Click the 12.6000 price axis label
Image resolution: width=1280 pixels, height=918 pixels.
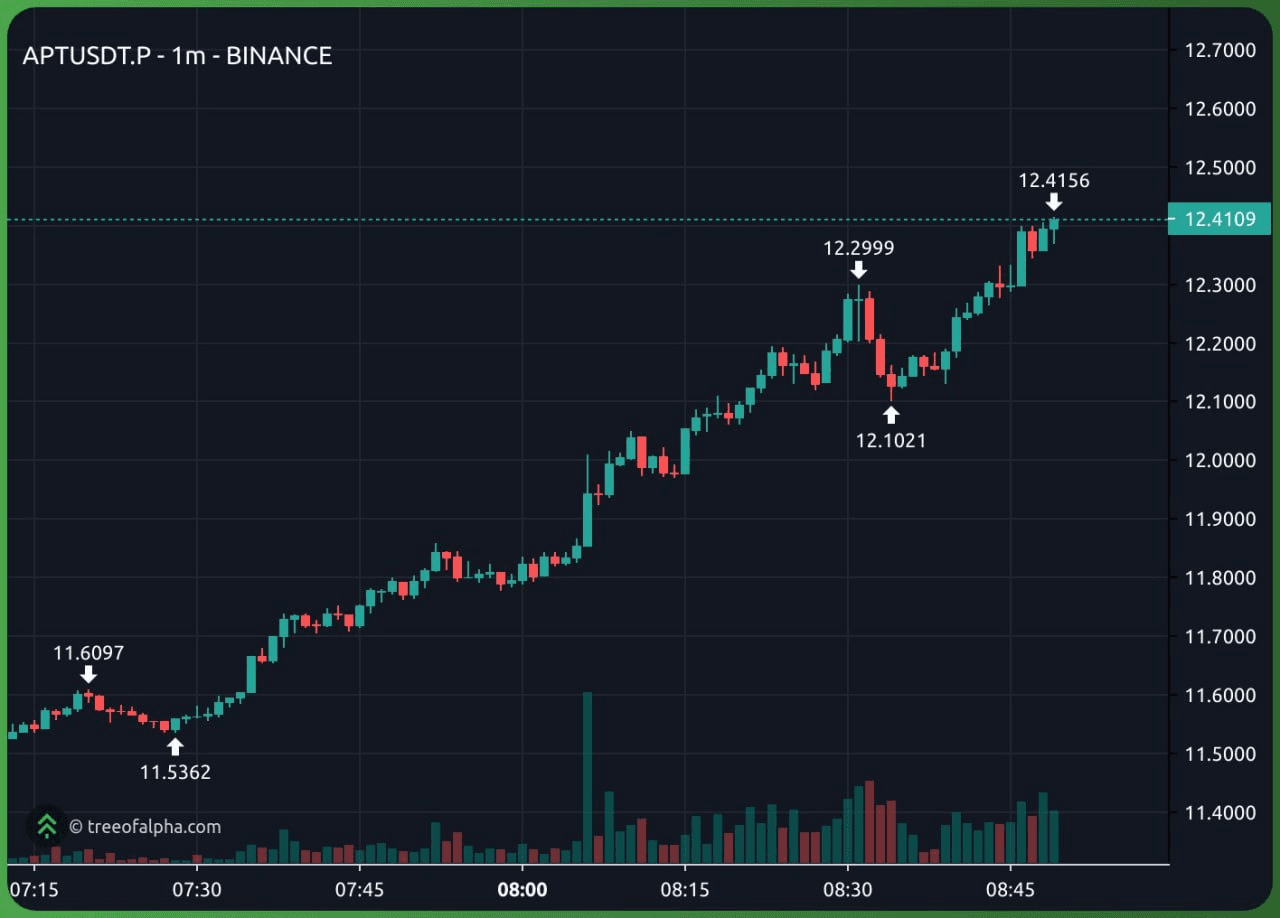coord(1219,109)
